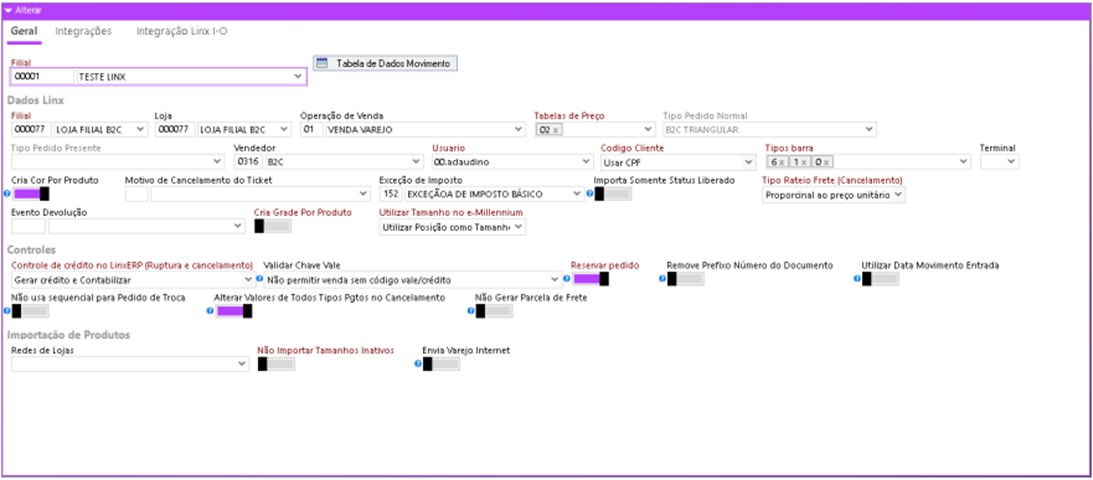1093x480 pixels.
Task: Open the Validar Chave Vale dropdown
Action: coord(555,279)
